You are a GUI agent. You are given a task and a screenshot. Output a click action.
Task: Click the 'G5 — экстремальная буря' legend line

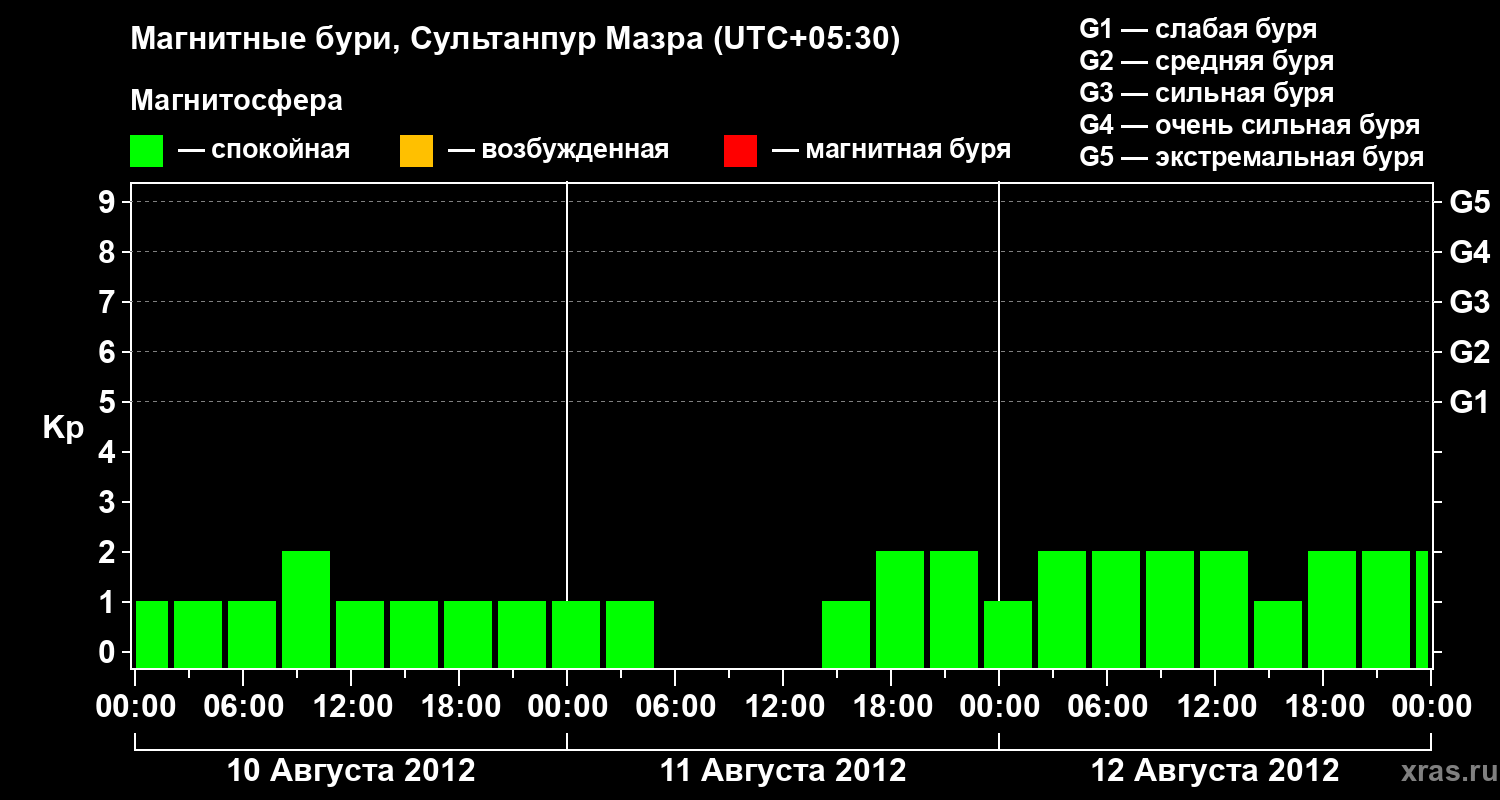[x=1251, y=157]
